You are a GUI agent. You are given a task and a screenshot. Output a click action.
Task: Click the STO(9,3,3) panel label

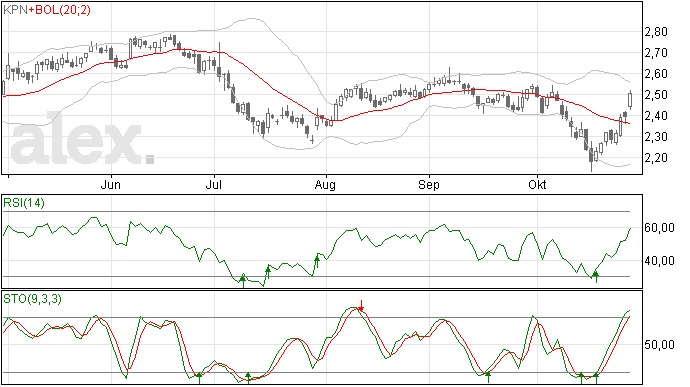(32, 299)
